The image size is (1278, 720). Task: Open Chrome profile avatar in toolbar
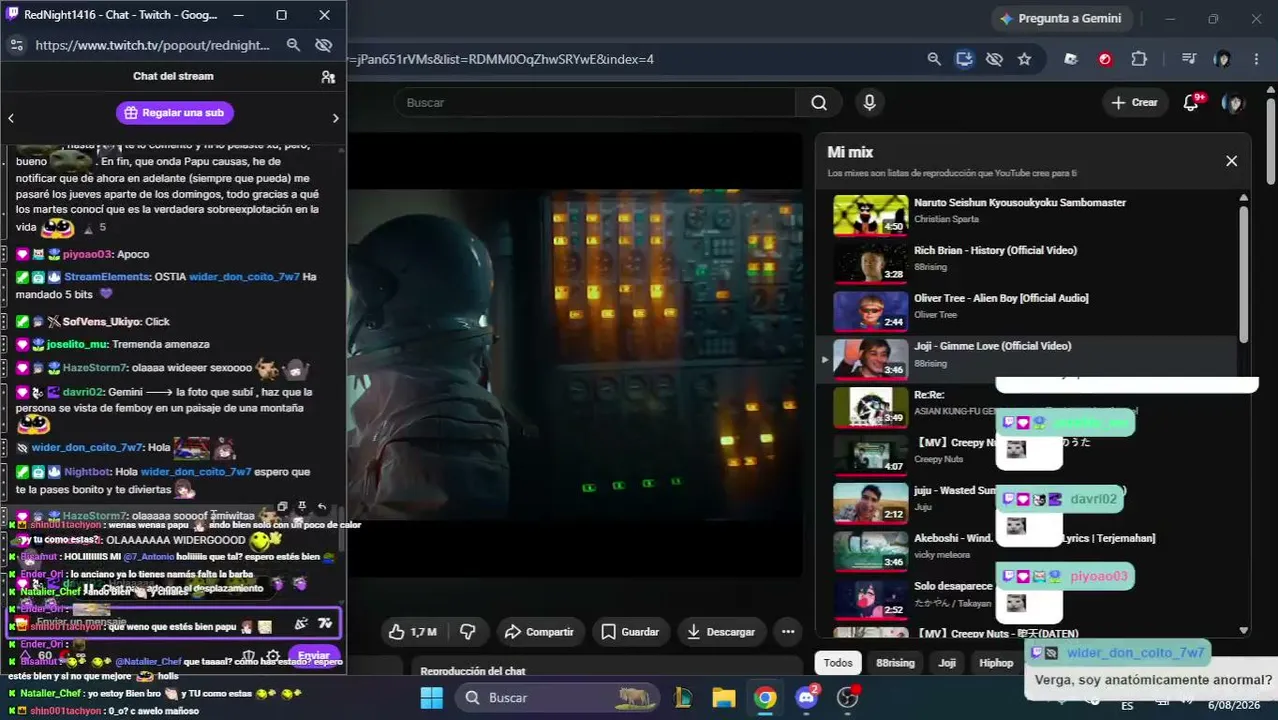(x=1222, y=59)
